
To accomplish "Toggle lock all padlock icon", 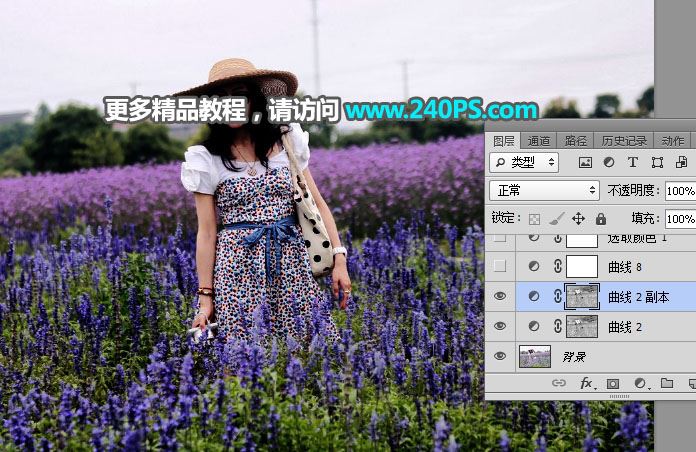I will click(x=601, y=218).
